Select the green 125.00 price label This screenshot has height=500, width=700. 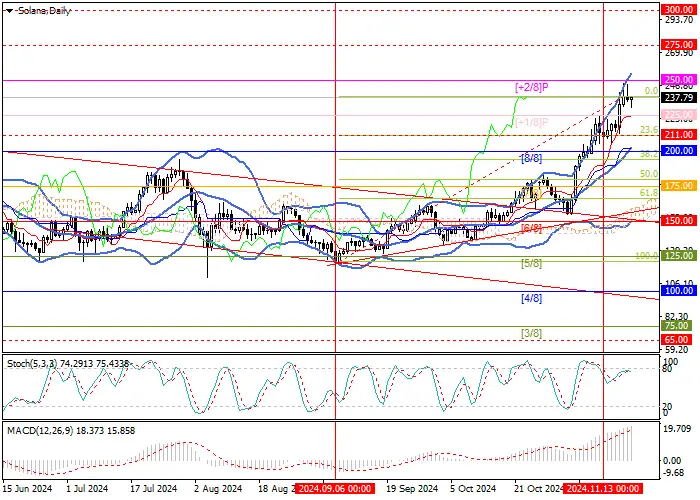pos(678,255)
